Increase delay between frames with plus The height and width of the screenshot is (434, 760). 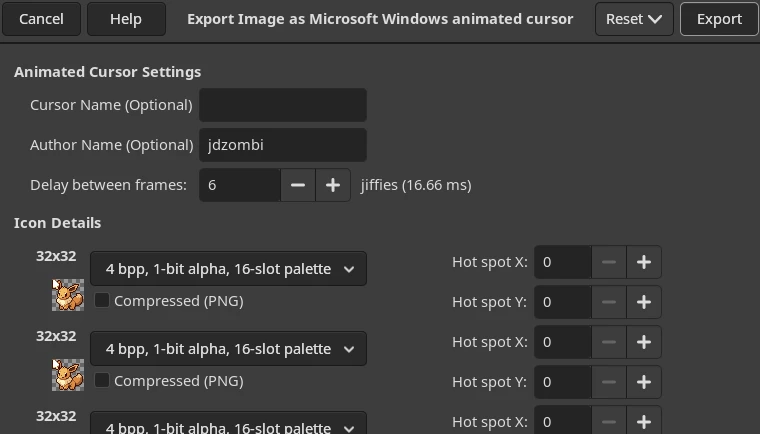pyautogui.click(x=333, y=185)
